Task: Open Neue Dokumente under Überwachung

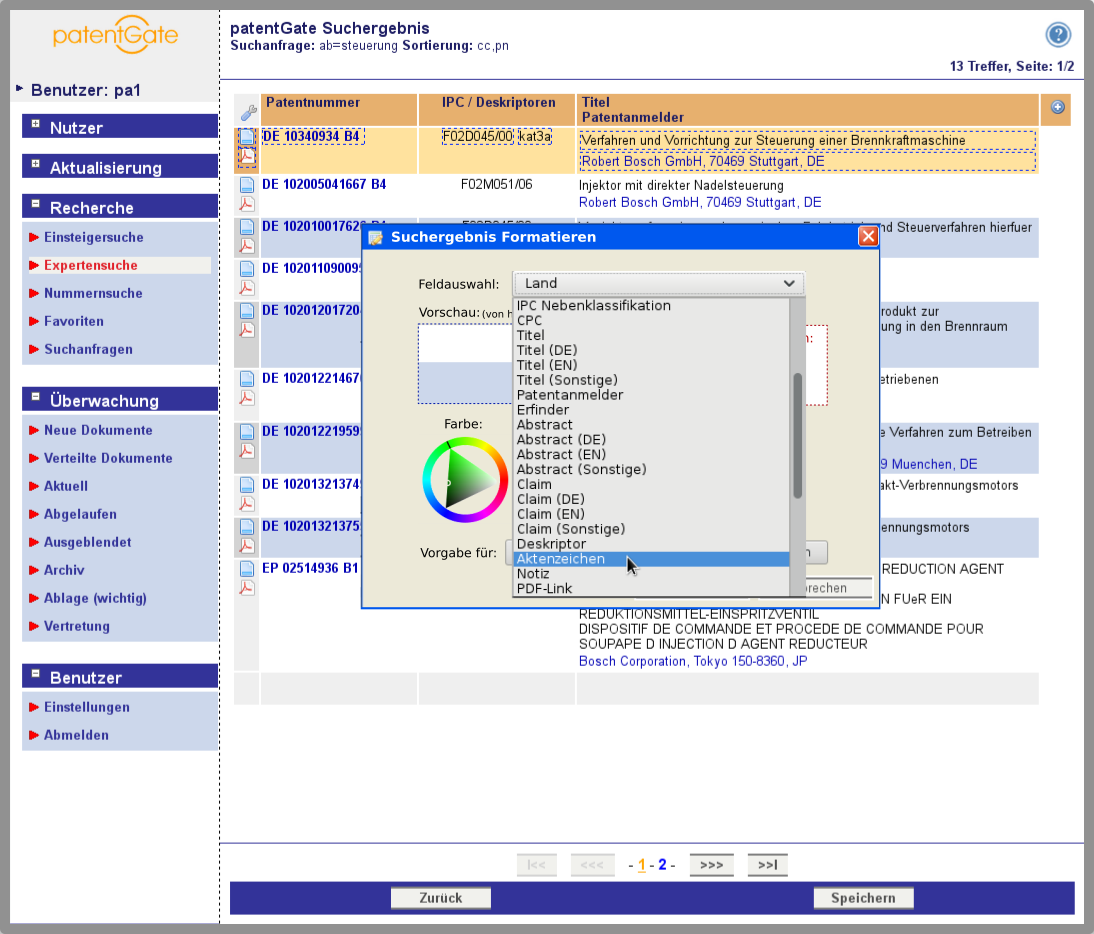Action: tap(98, 430)
